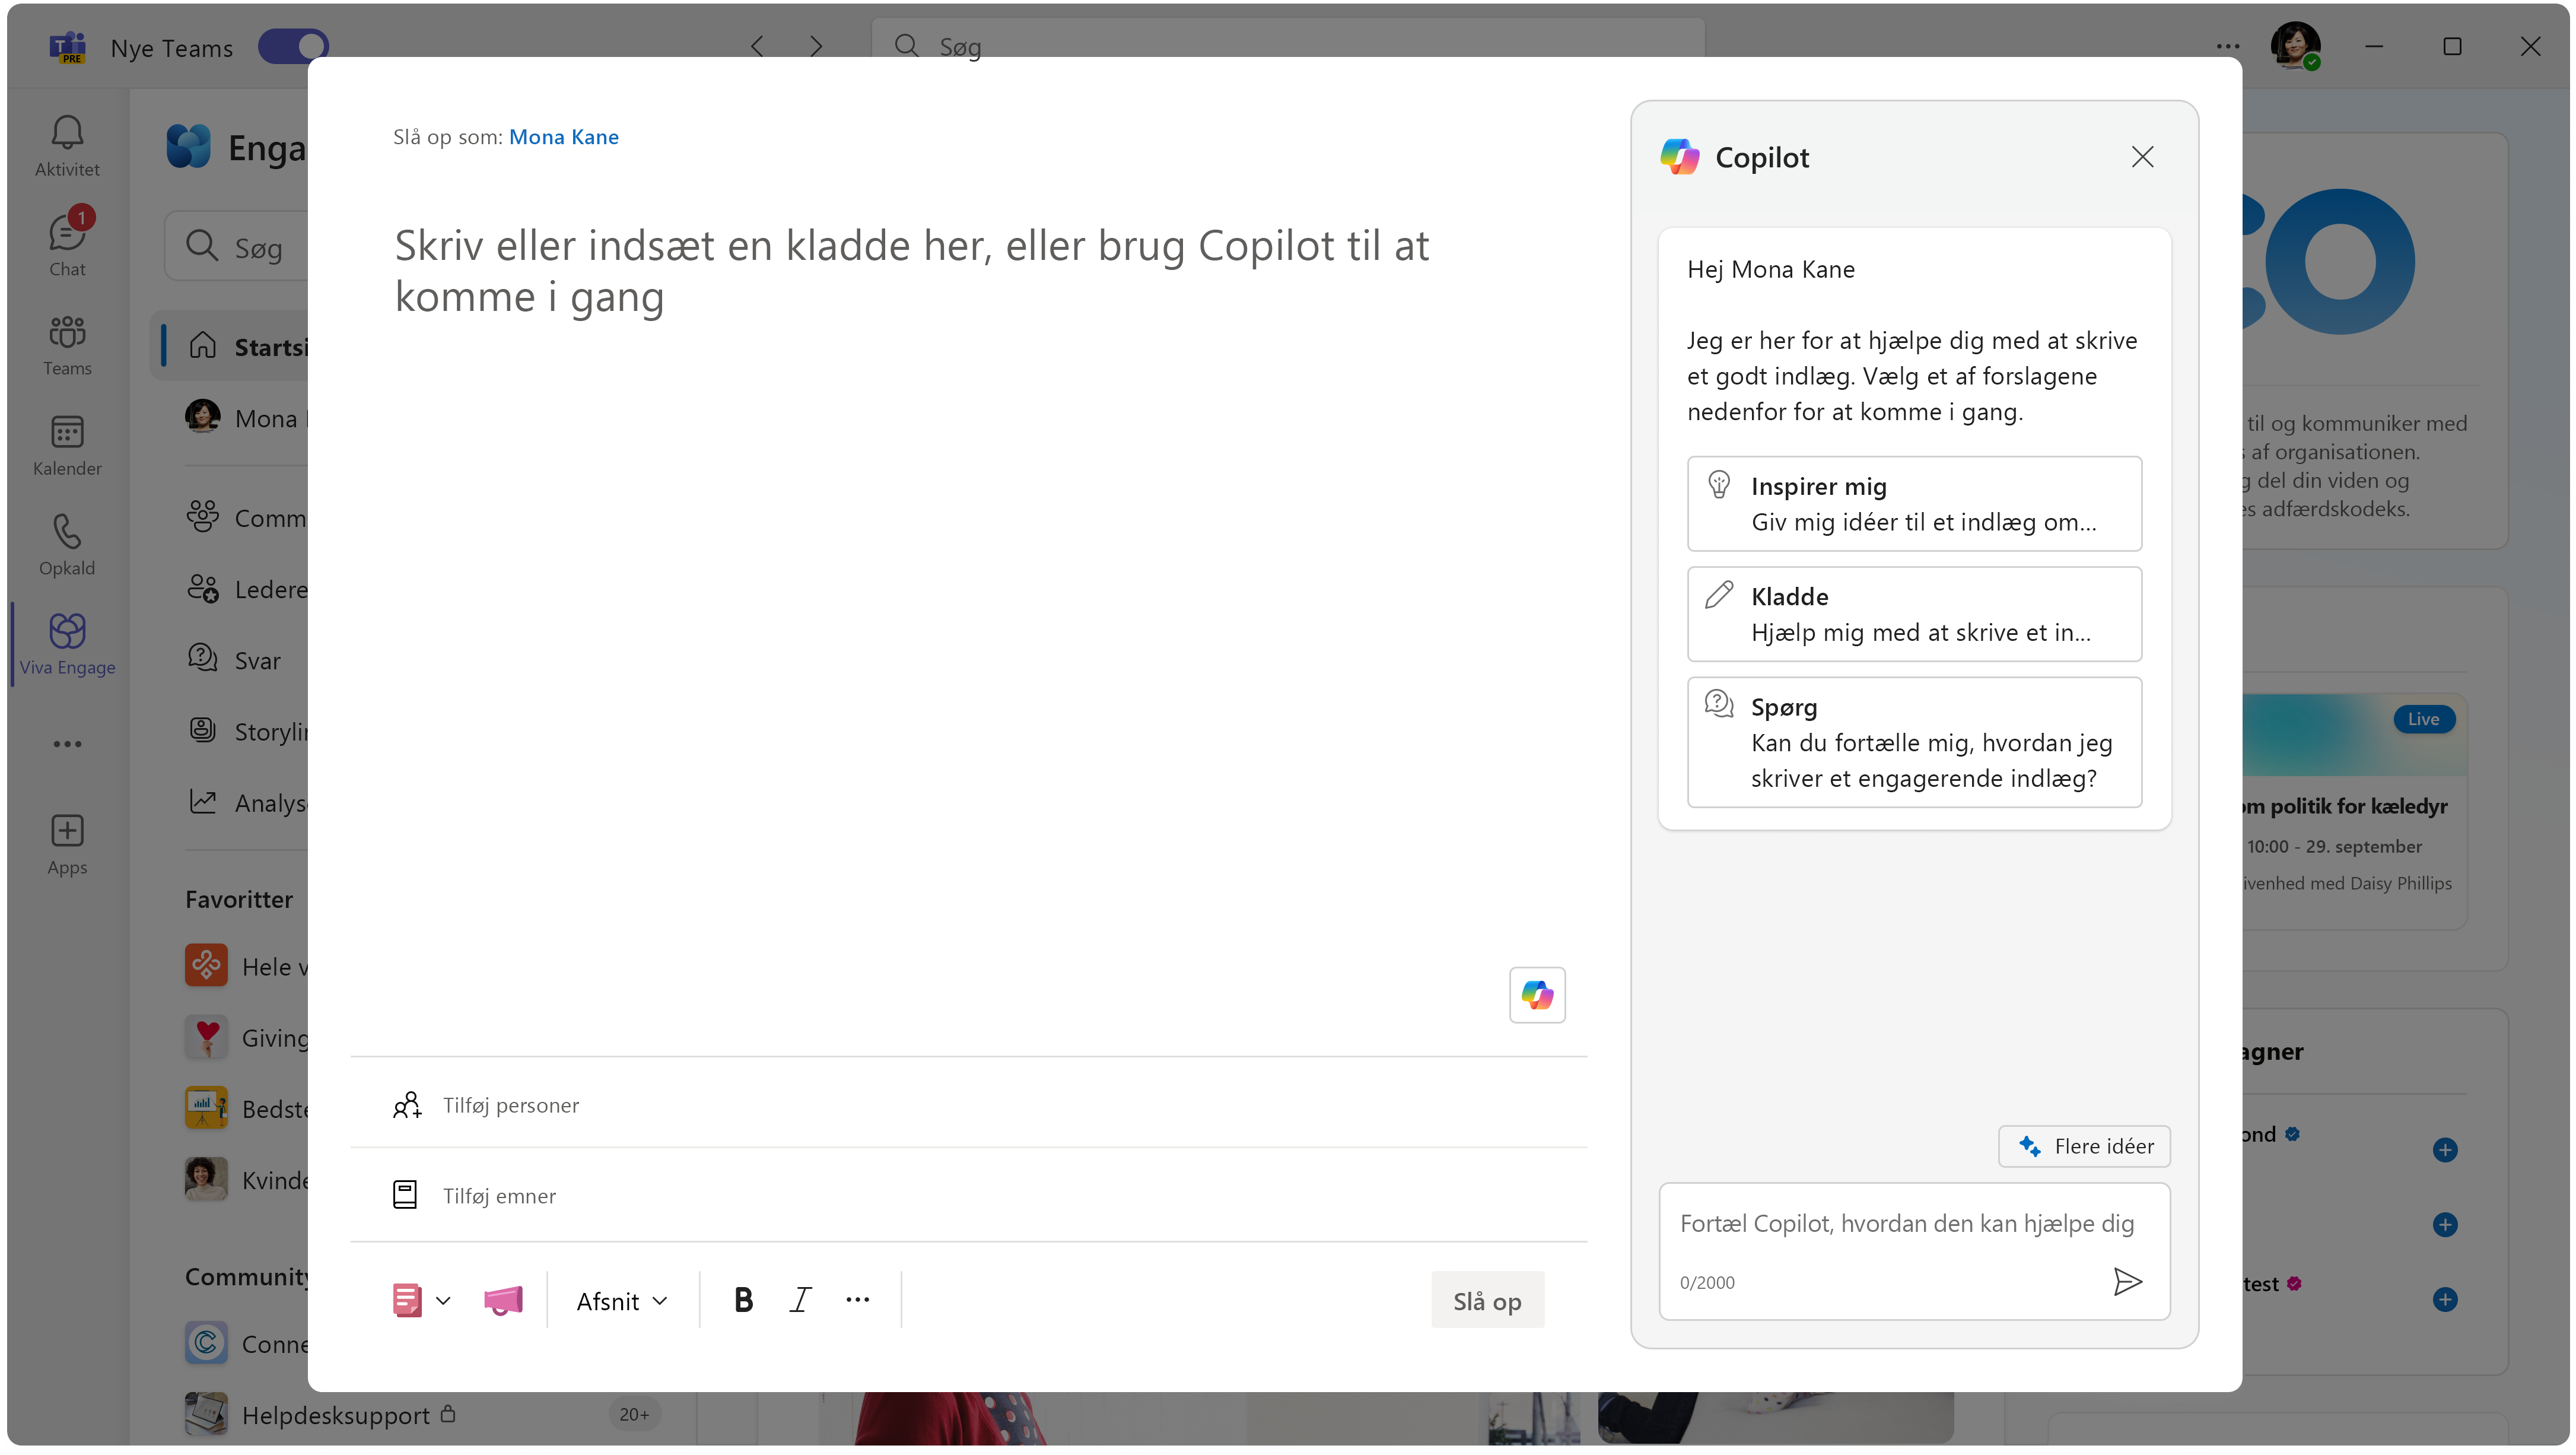Click the Mona Kane poster link
2576x1455 pixels.
(563, 137)
